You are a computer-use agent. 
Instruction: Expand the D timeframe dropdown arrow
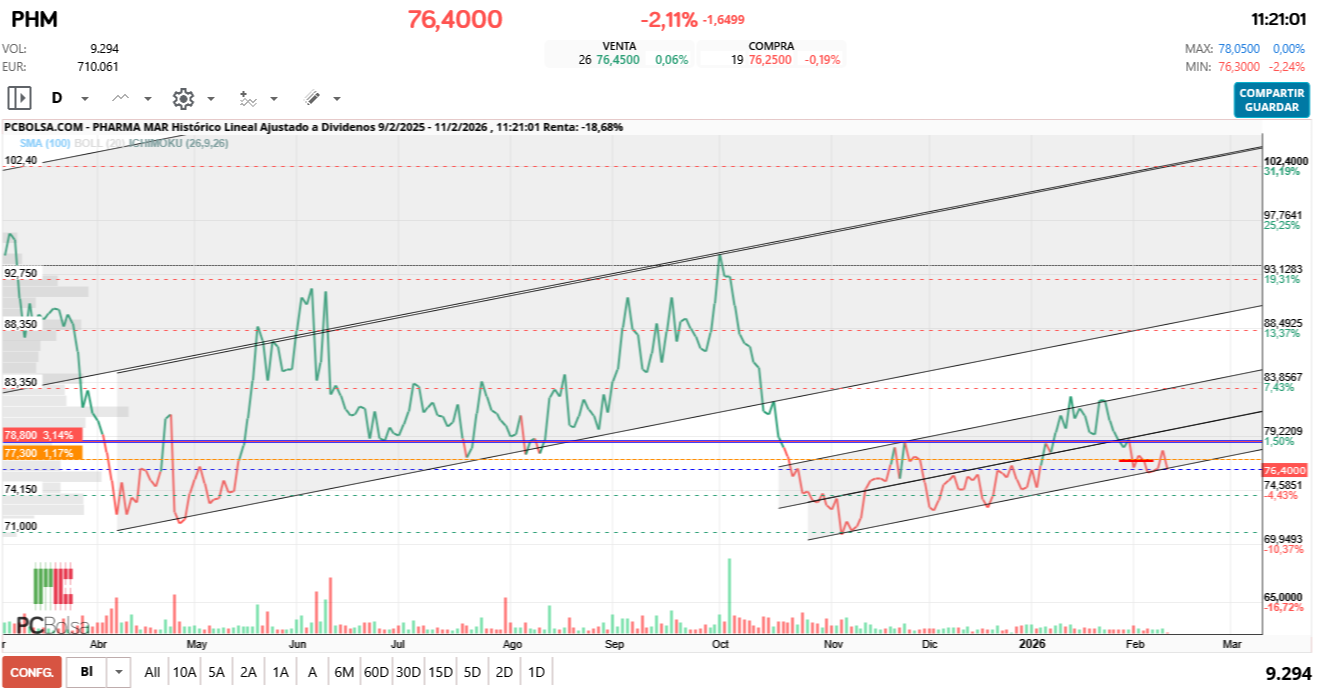tap(85, 99)
